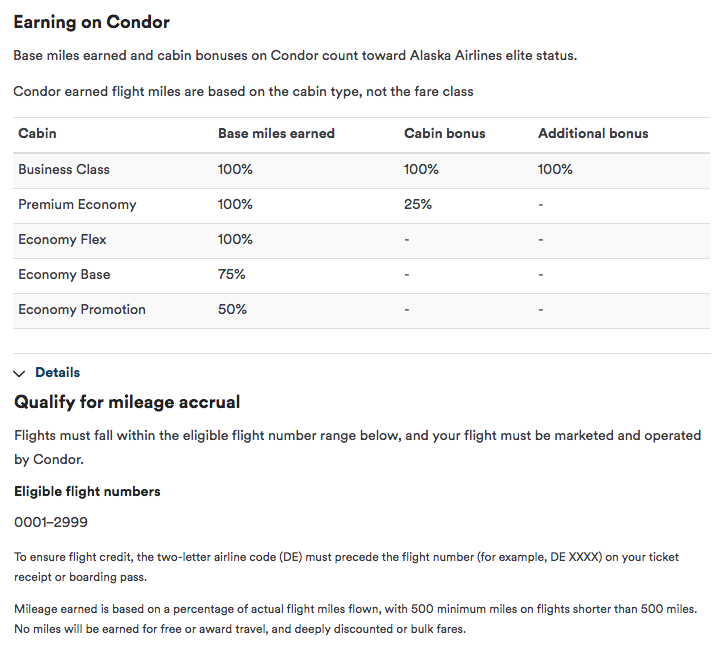719x645 pixels.
Task: Click the Details disclosure label
Action: (57, 372)
